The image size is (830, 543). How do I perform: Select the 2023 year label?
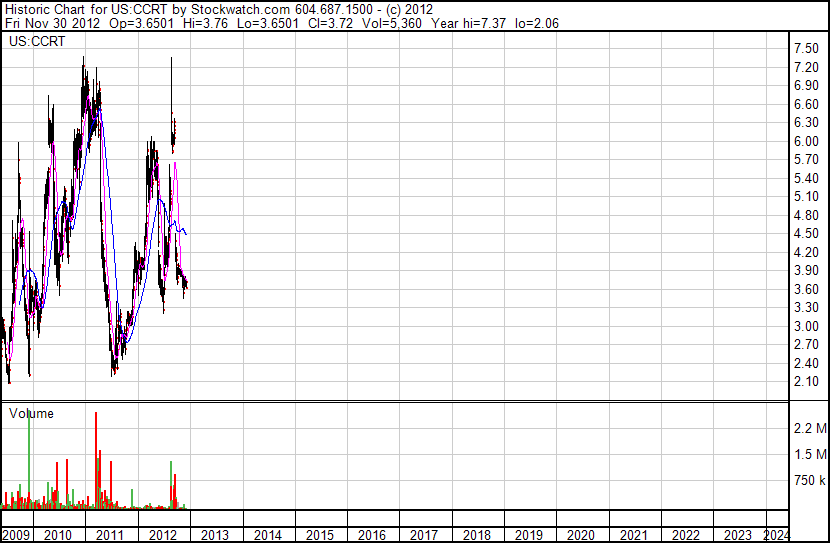pos(738,535)
